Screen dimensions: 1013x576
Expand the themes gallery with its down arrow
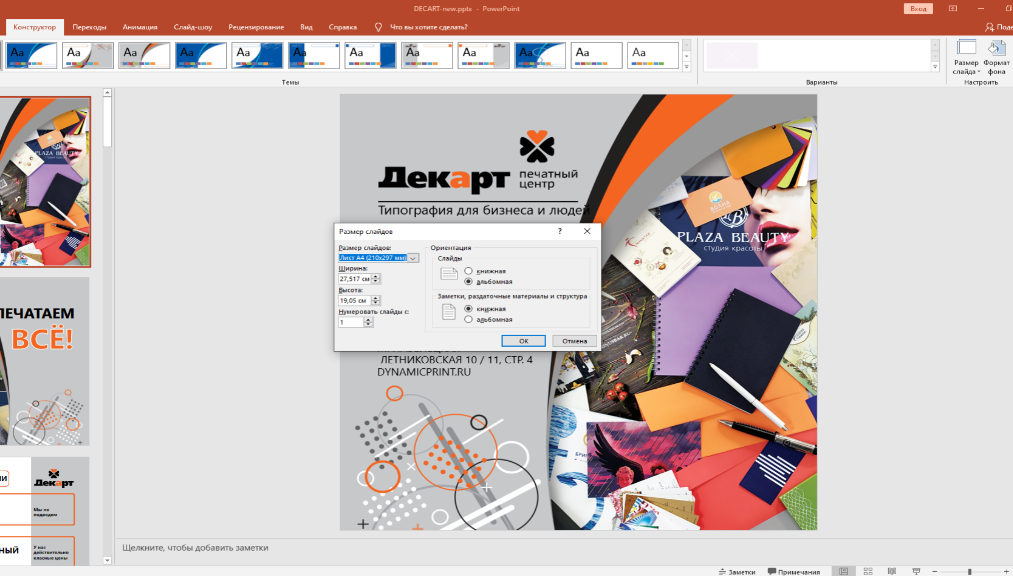(x=686, y=66)
